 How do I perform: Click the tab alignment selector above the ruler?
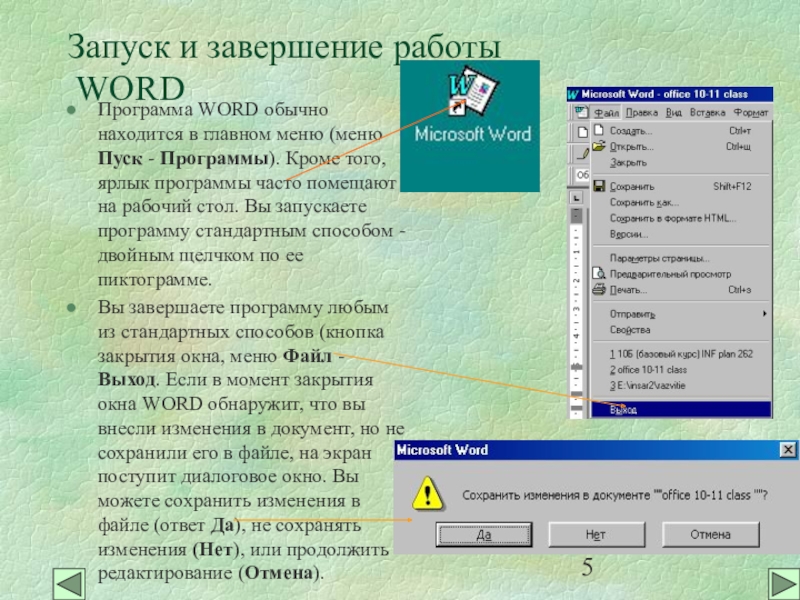[x=576, y=197]
